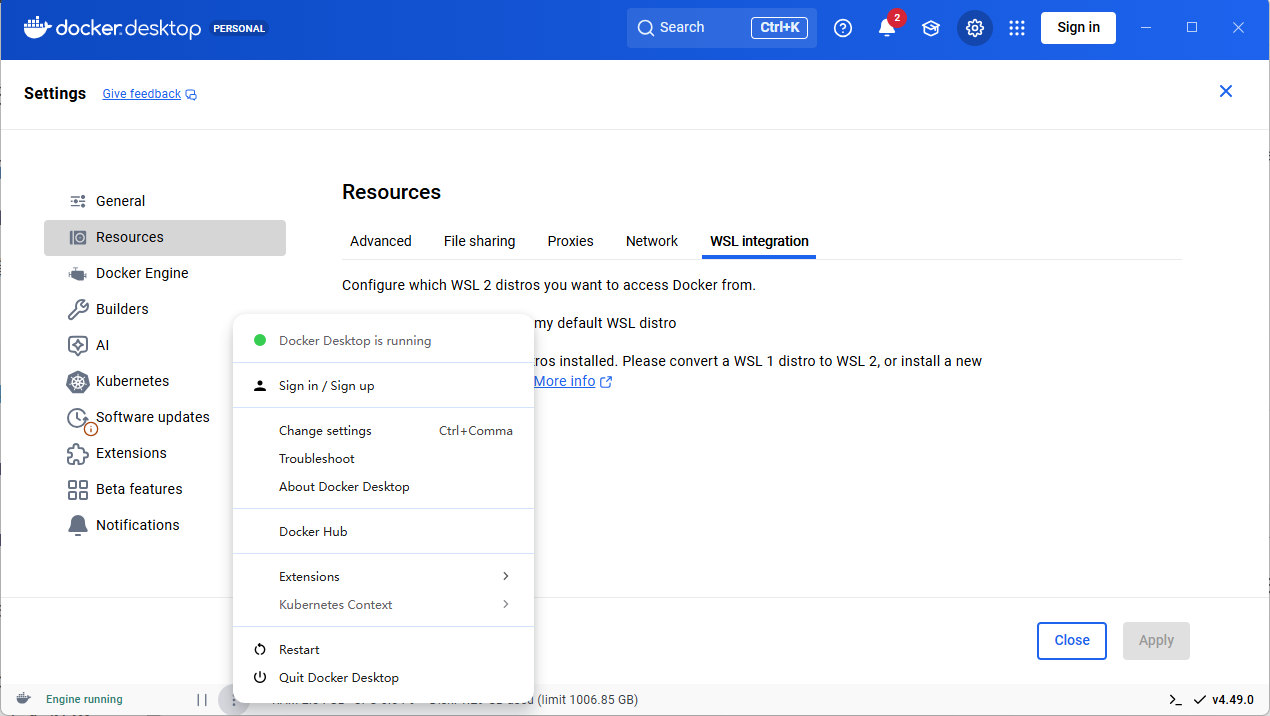Click the pause engine icon in status bar

202,700
